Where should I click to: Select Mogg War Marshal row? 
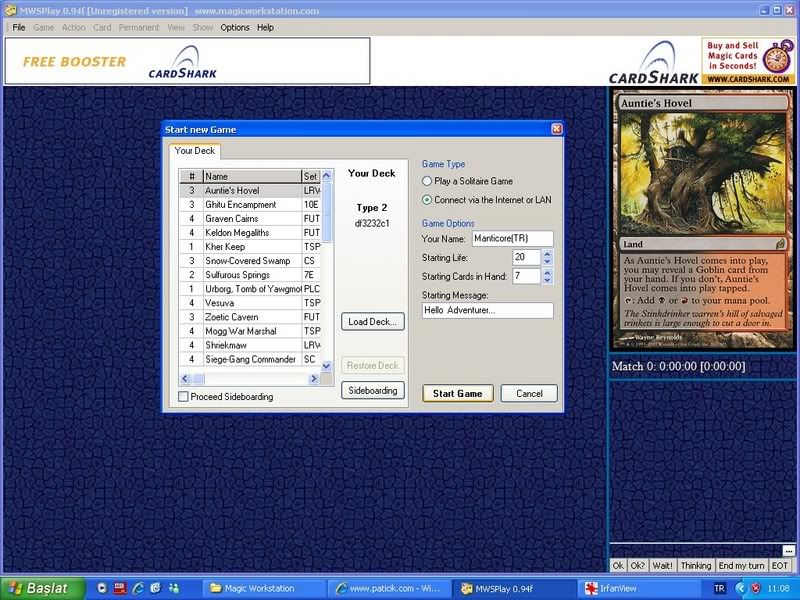250,331
